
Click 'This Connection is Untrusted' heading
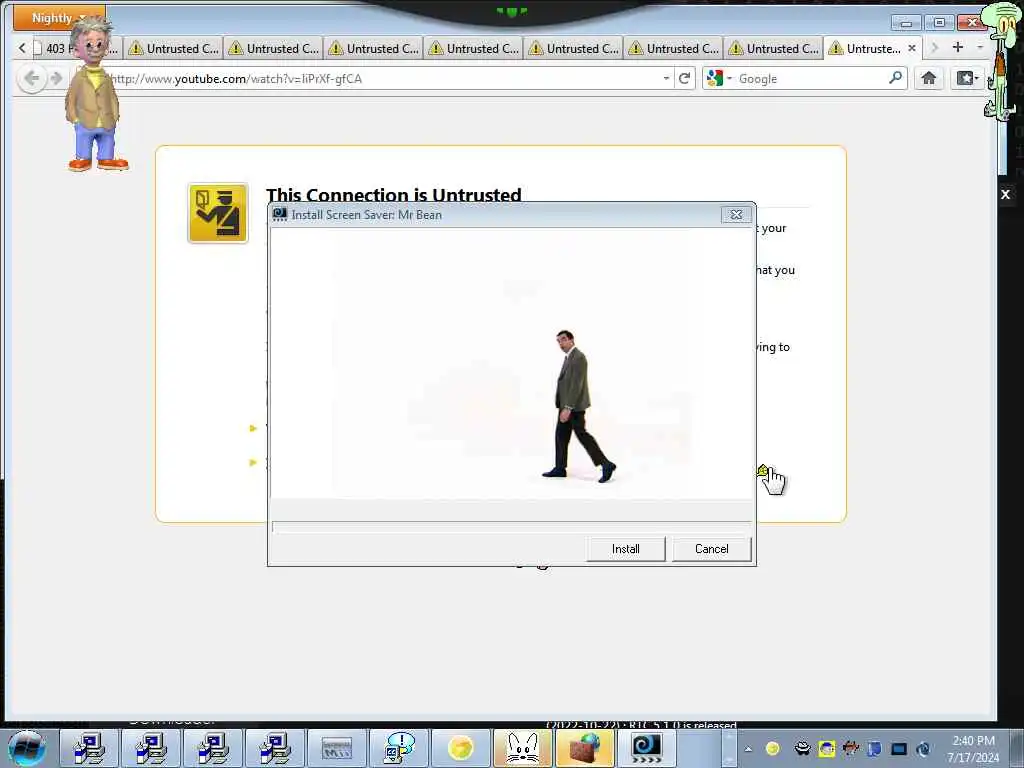tap(394, 195)
